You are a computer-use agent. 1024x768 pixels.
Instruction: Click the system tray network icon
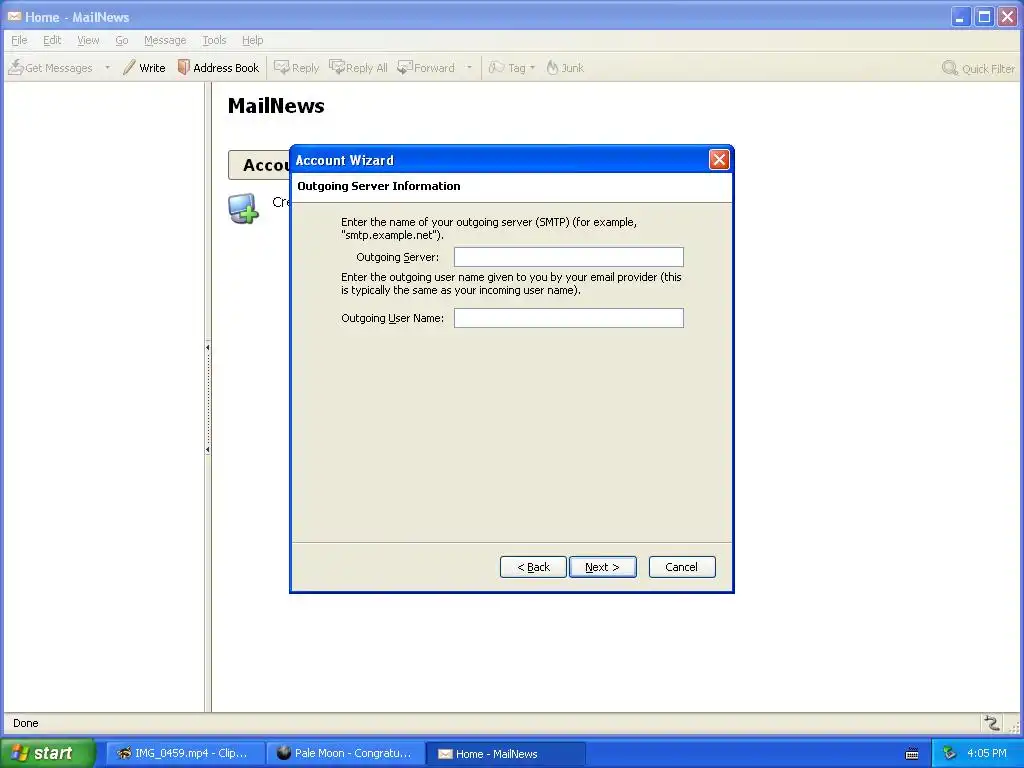[x=949, y=754]
